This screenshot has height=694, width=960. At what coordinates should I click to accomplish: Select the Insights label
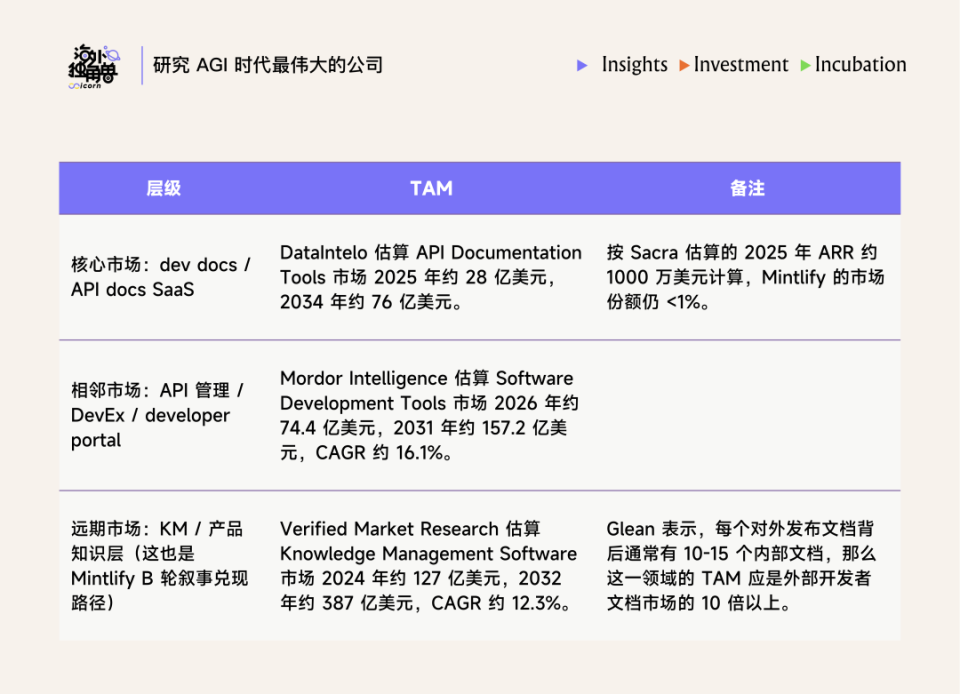634,64
